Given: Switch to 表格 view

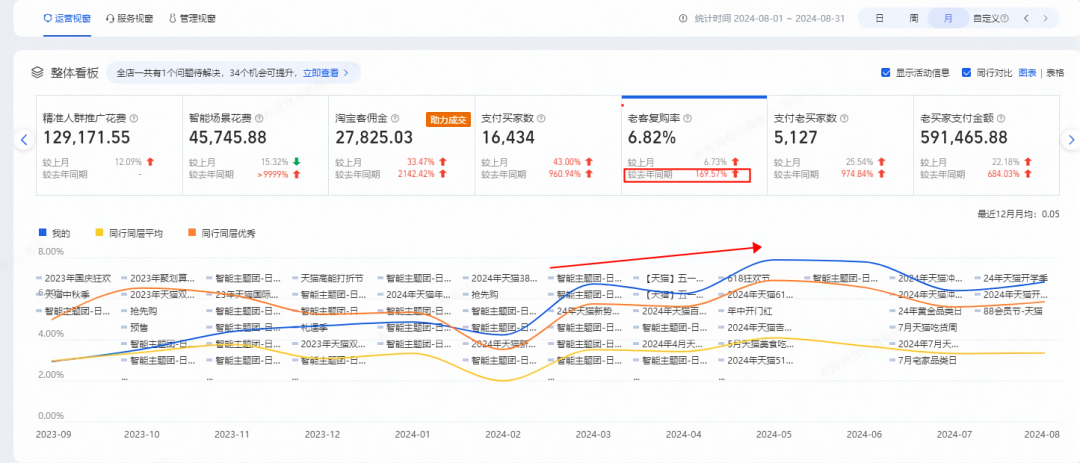Looking at the screenshot, I should click(x=1055, y=72).
